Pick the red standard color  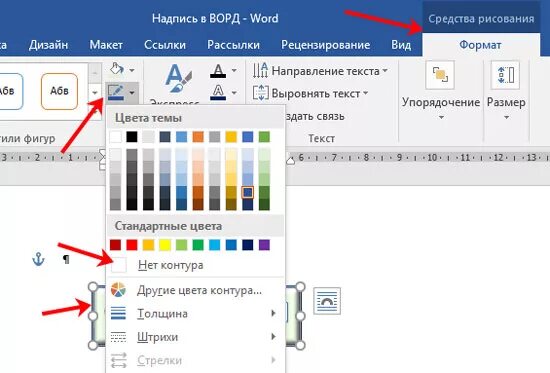(x=132, y=245)
